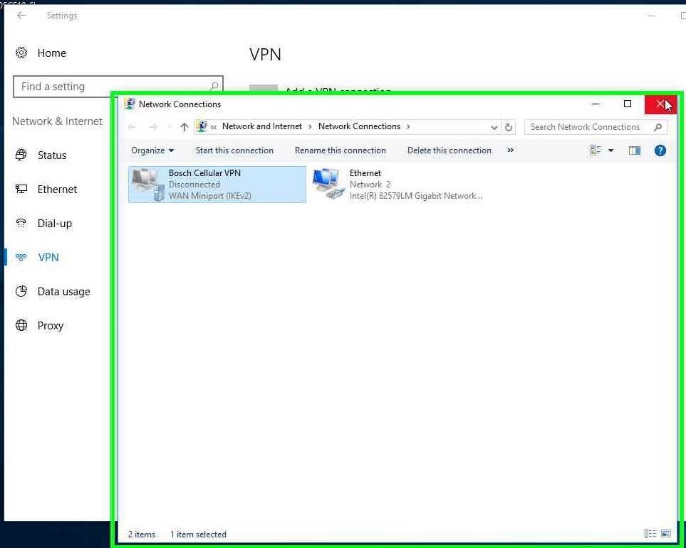Viewport: 686px width, 548px height.
Task: Click the Forward arrow in Network Connections
Action: point(153,127)
